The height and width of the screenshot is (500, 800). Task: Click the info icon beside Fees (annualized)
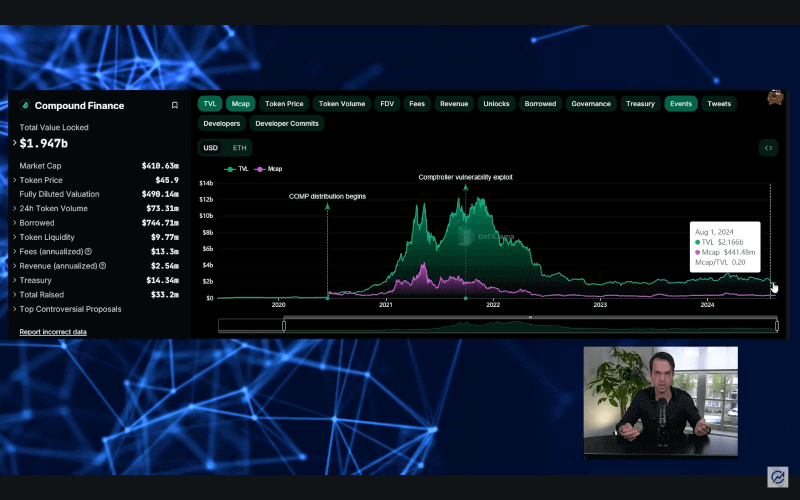(88, 251)
